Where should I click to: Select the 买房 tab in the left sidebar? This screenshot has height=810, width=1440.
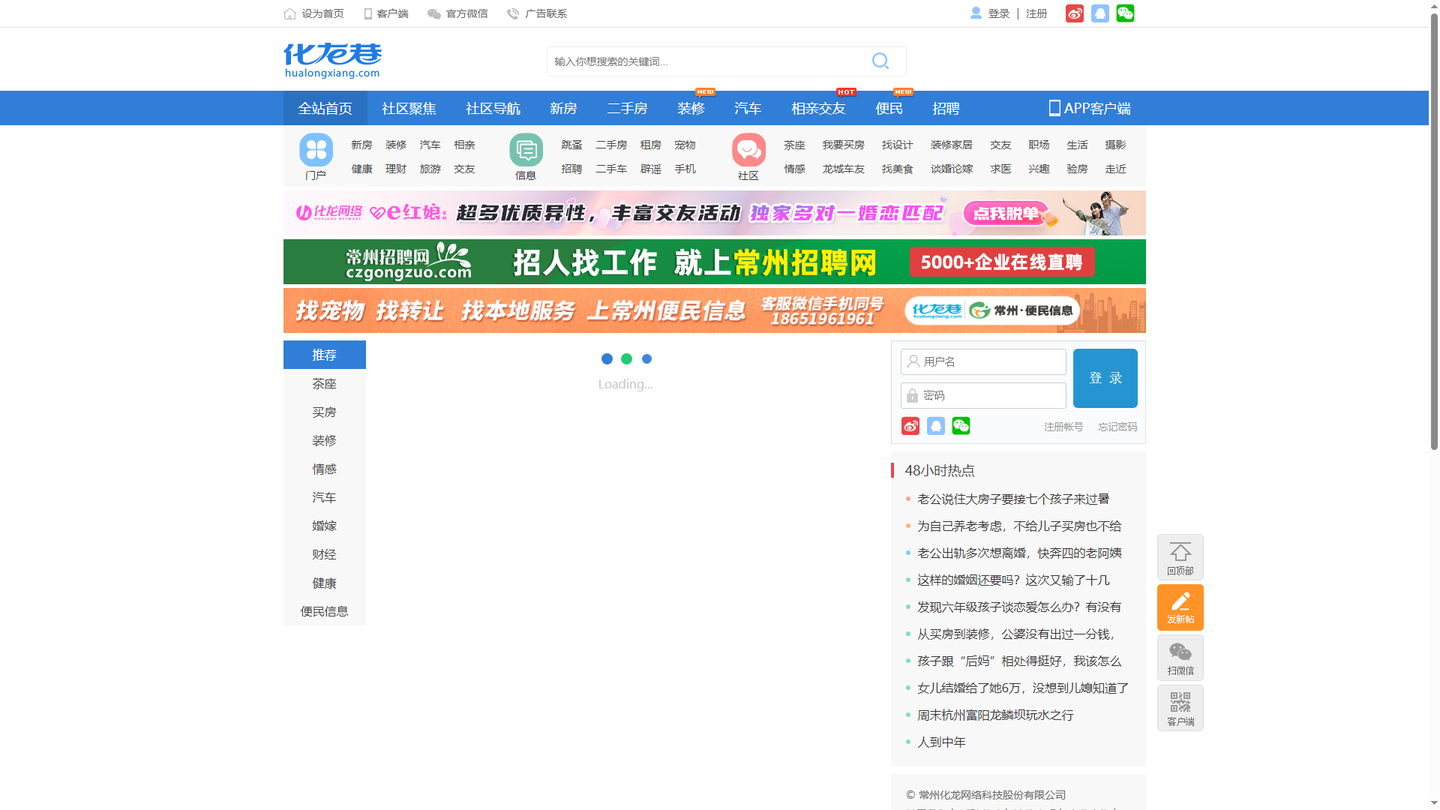coord(324,412)
